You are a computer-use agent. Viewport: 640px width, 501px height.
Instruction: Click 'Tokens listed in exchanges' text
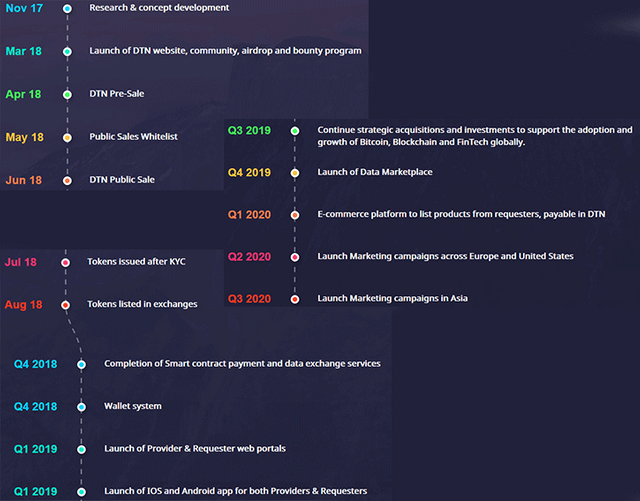tap(142, 304)
